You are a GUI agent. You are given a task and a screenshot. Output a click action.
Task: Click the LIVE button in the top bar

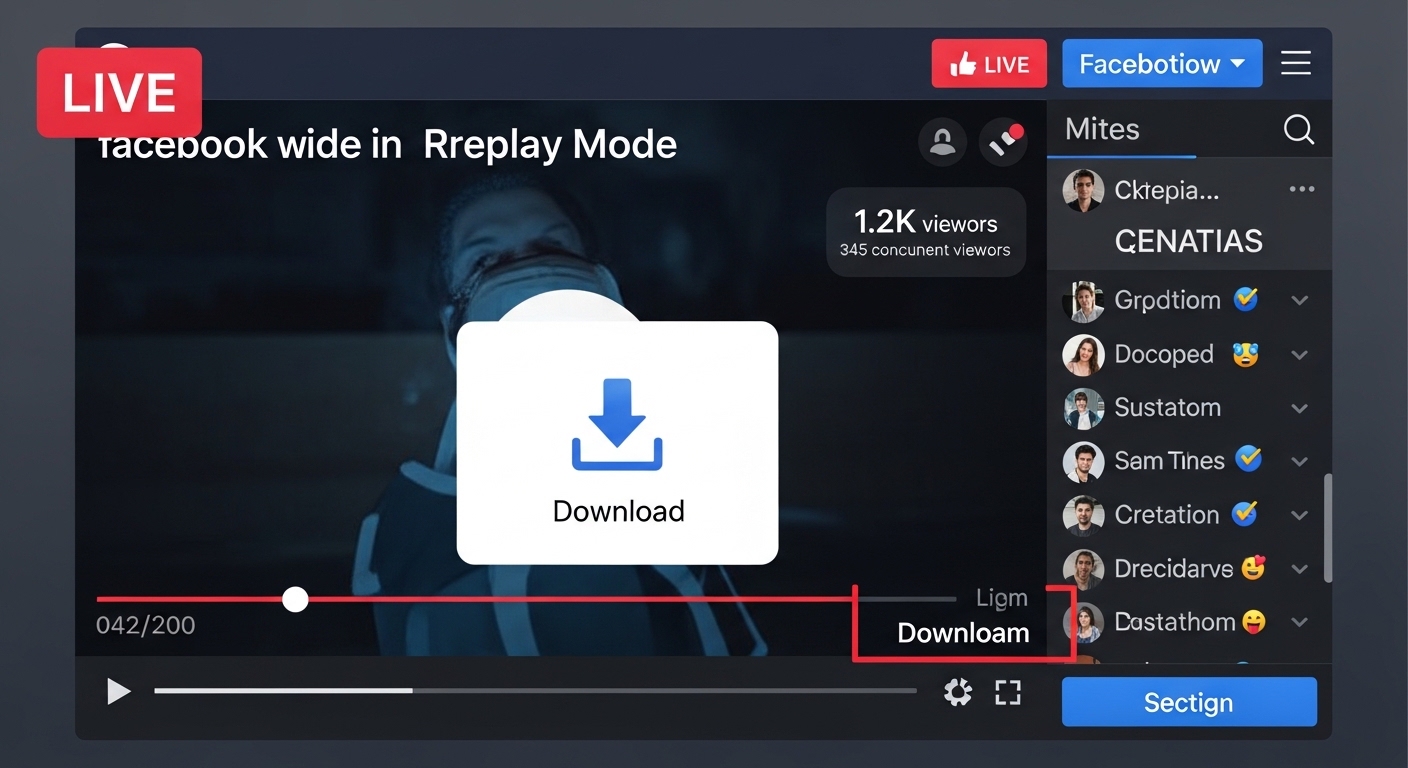pos(989,63)
